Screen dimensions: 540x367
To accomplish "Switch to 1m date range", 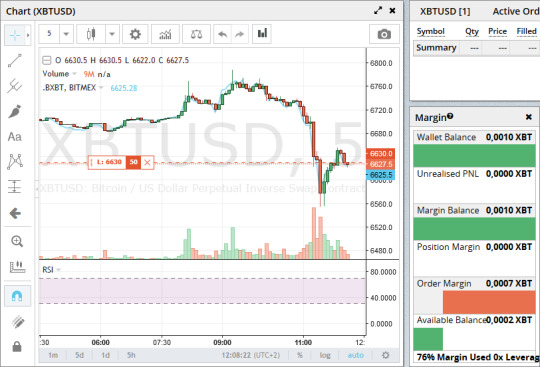I will point(53,355).
